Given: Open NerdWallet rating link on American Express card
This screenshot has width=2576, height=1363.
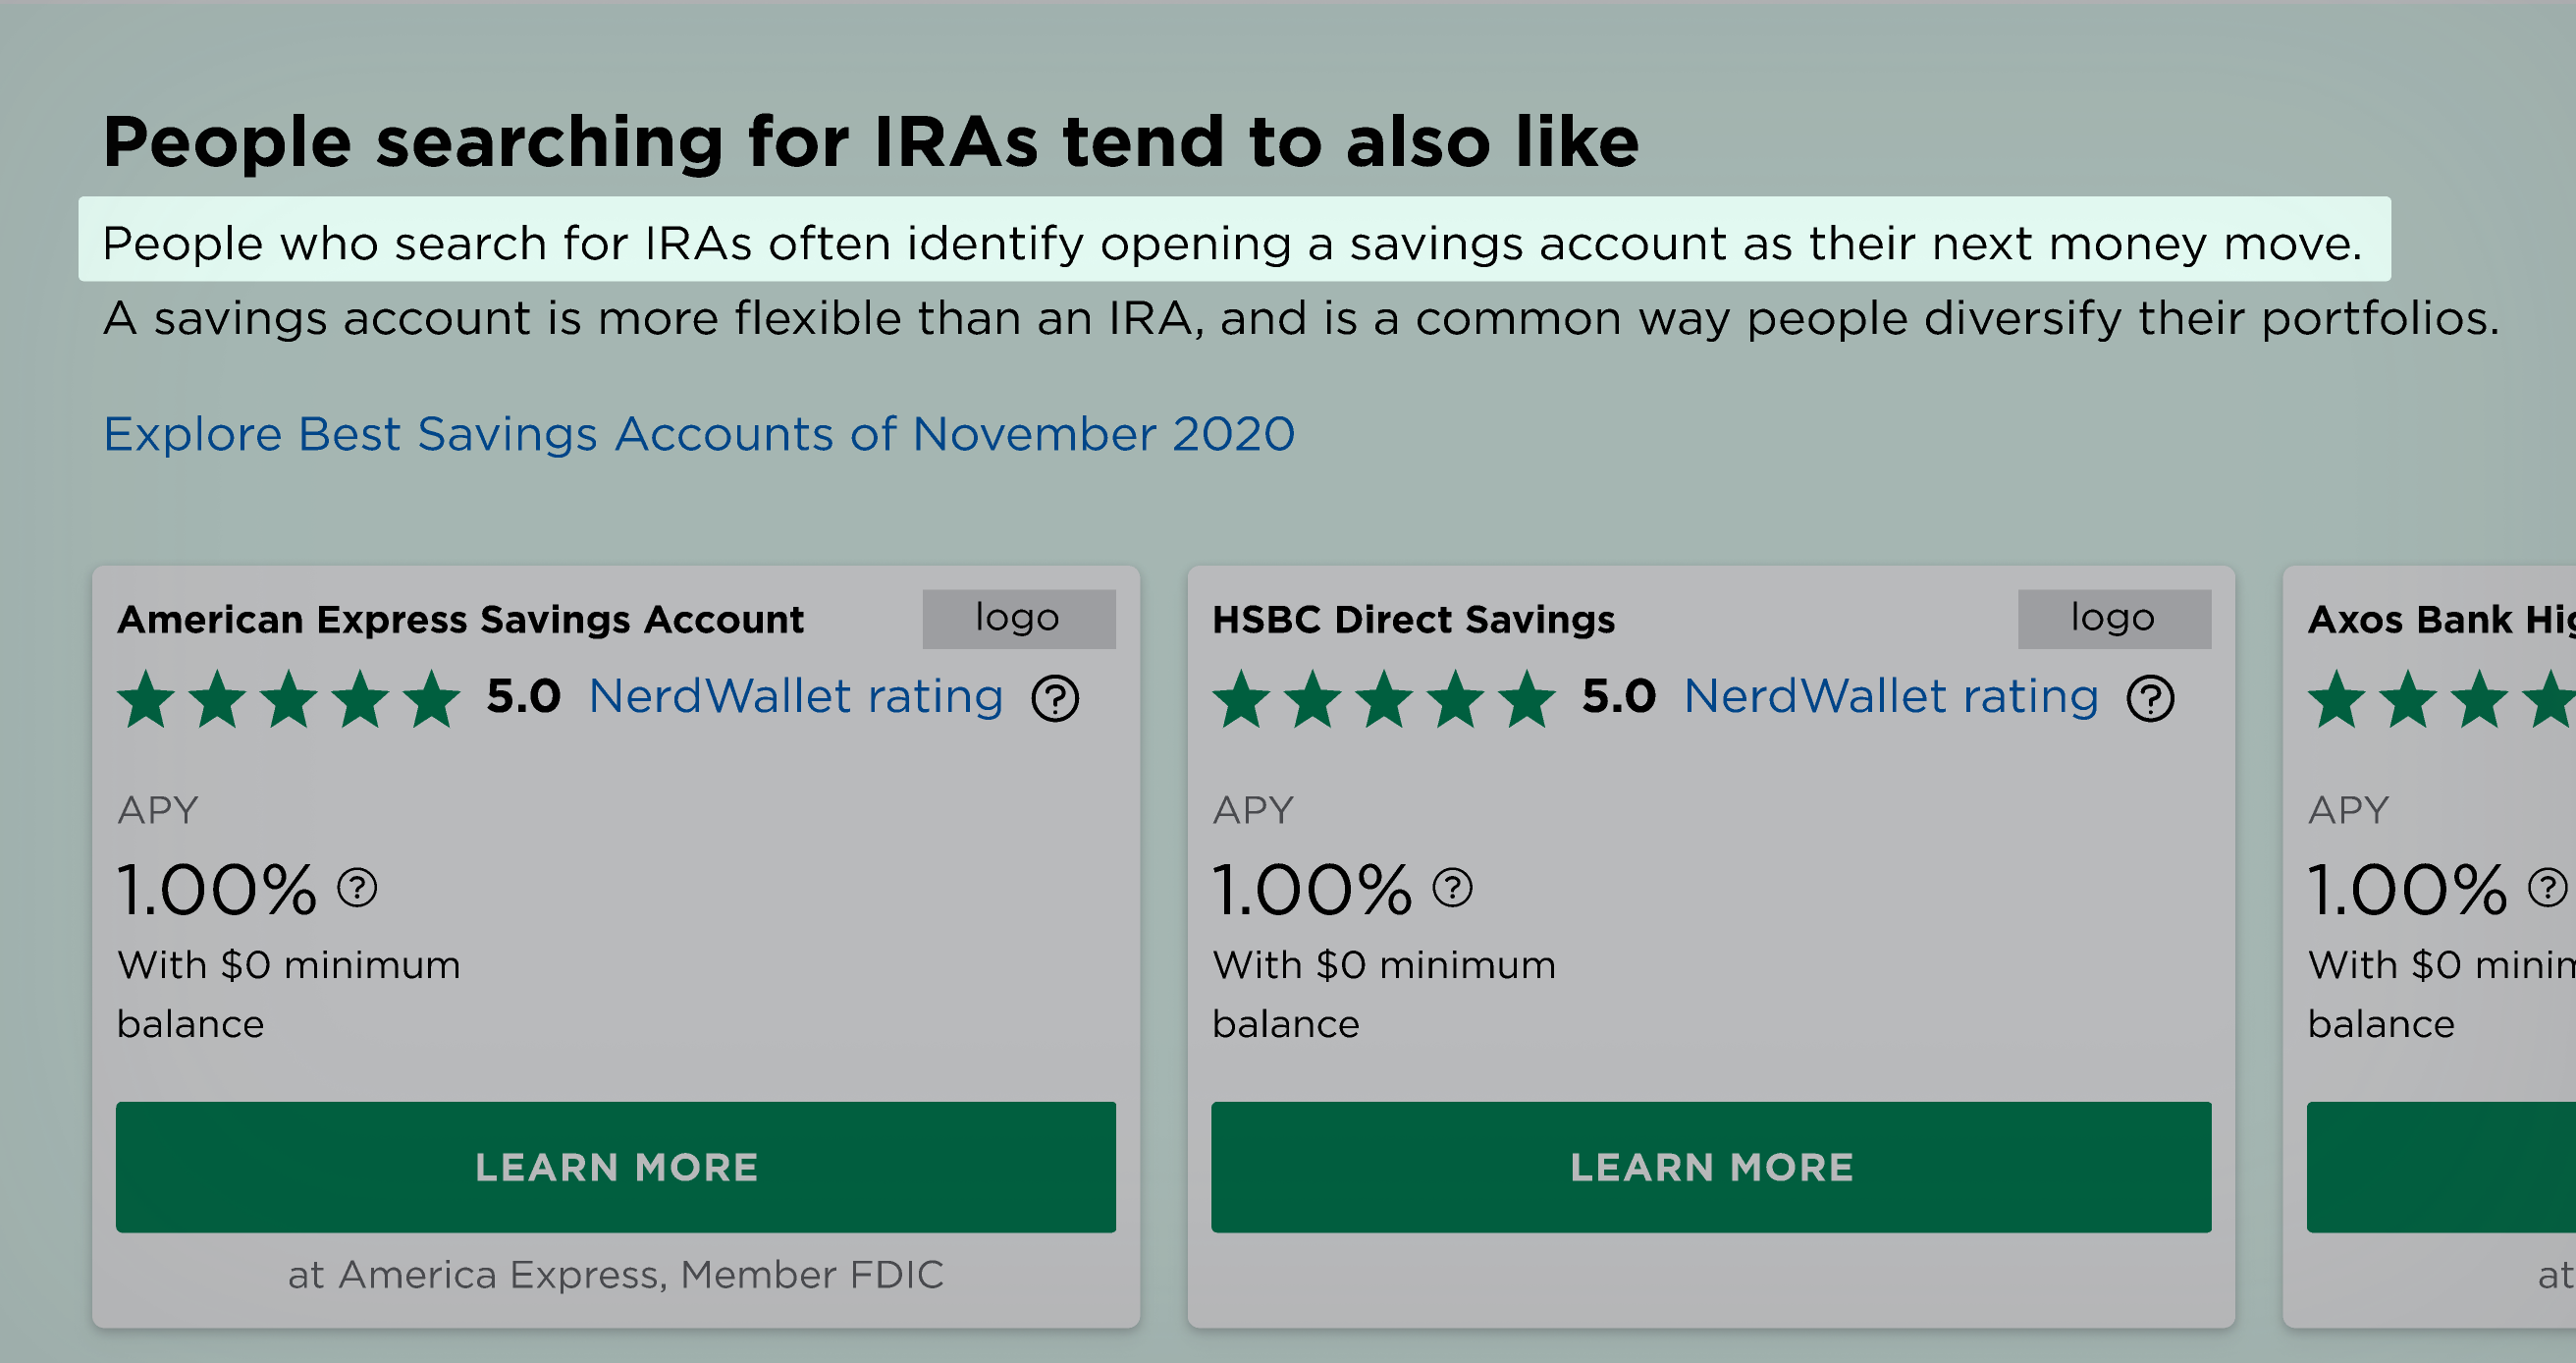Looking at the screenshot, I should (795, 696).
